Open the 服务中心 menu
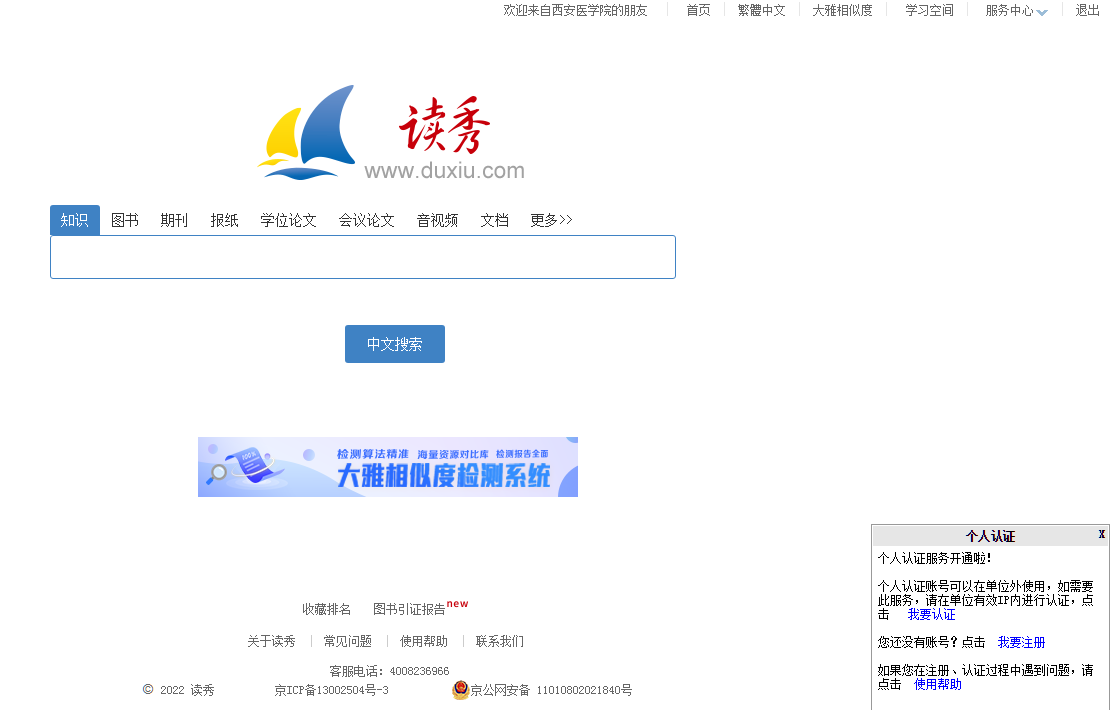This screenshot has height=710, width=1110. point(1009,10)
